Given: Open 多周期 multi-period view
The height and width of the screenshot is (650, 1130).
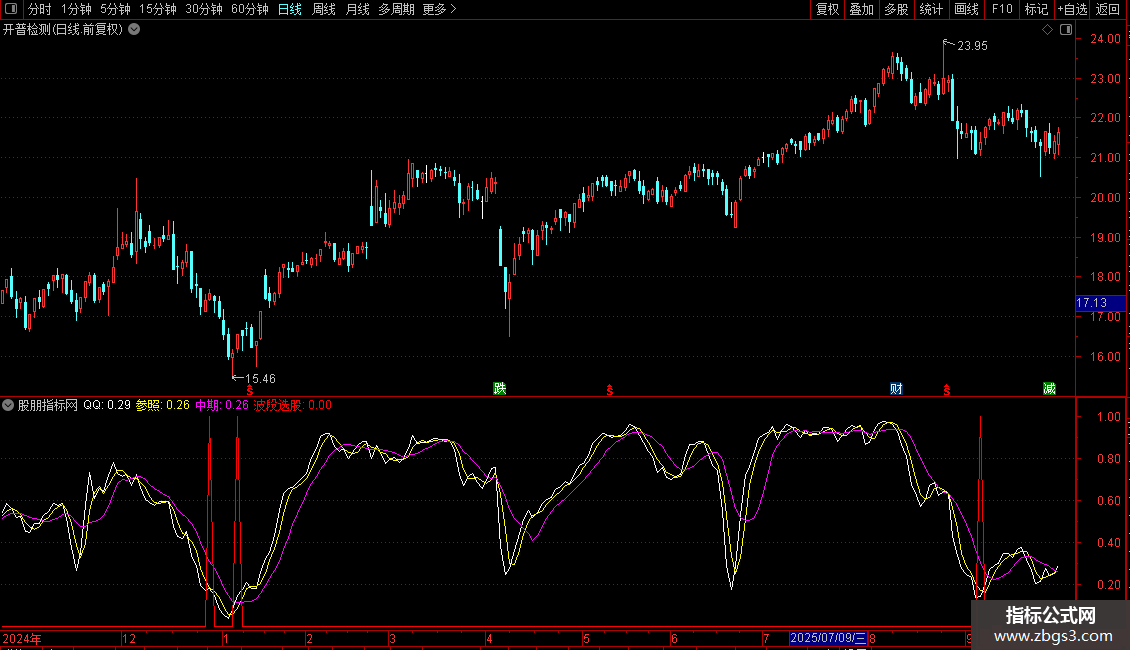Looking at the screenshot, I should (396, 9).
